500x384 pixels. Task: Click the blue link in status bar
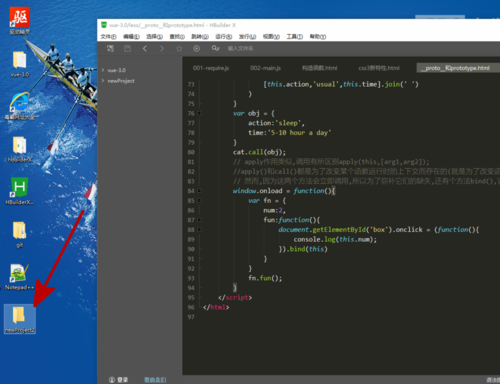coord(155,380)
